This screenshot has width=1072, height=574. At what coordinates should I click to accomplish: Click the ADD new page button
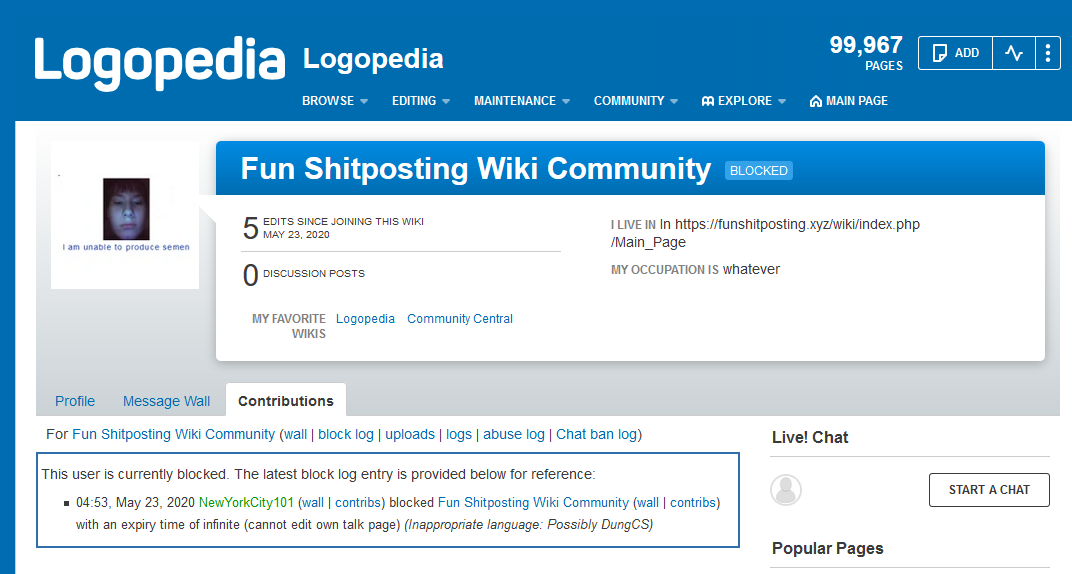955,53
